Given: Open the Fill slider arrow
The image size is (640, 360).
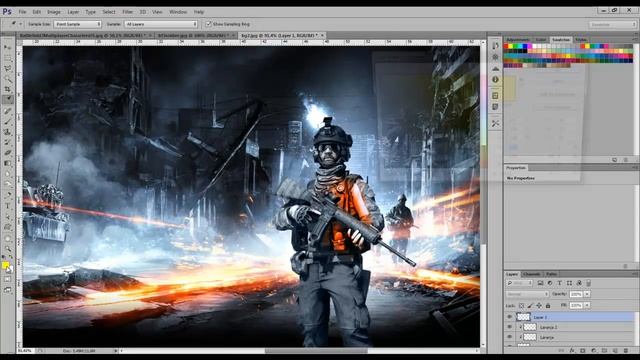Looking at the screenshot, I should pyautogui.click(x=587, y=305).
